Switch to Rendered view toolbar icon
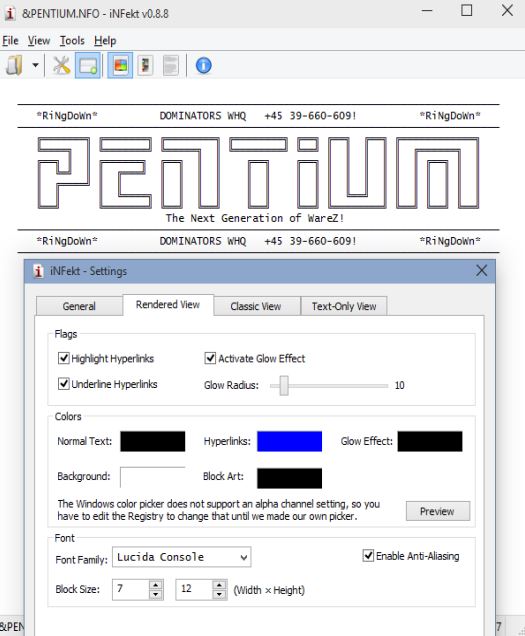Viewport: 525px width, 636px height. (120, 65)
